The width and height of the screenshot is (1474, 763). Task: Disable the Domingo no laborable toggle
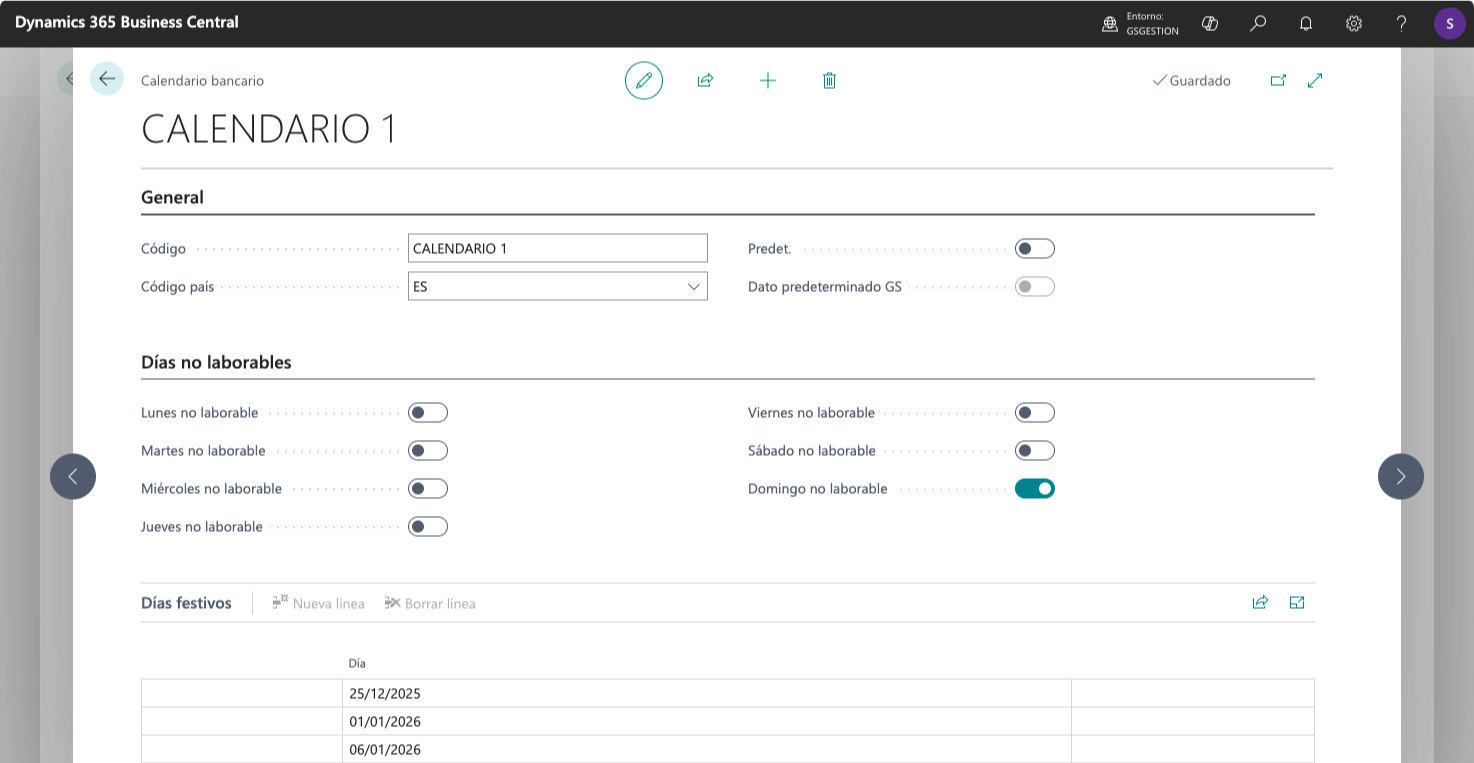click(1034, 489)
